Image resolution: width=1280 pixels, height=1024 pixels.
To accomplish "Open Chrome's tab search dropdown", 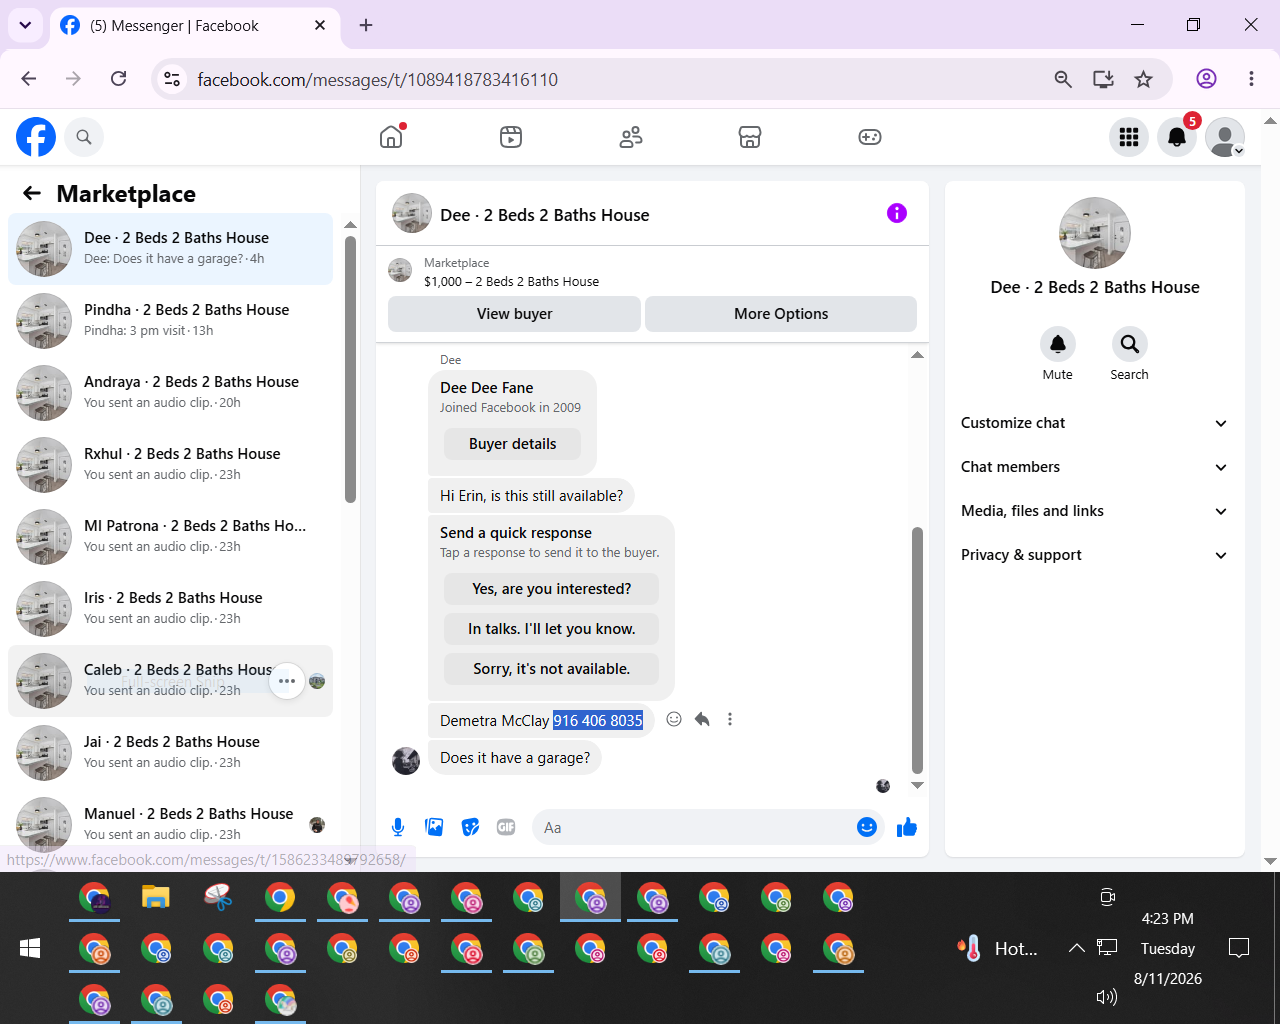I will pyautogui.click(x=25, y=25).
